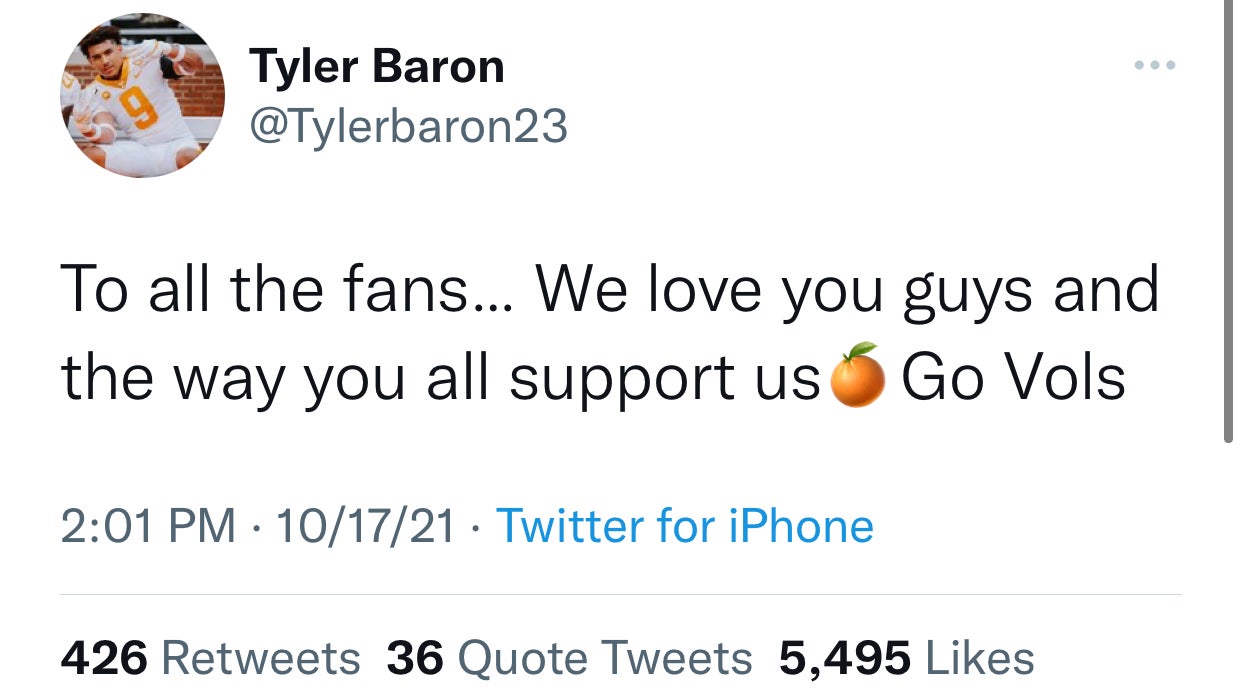The width and height of the screenshot is (1242, 691).
Task: Open the Twitter for iPhone source link
Action: click(x=684, y=525)
